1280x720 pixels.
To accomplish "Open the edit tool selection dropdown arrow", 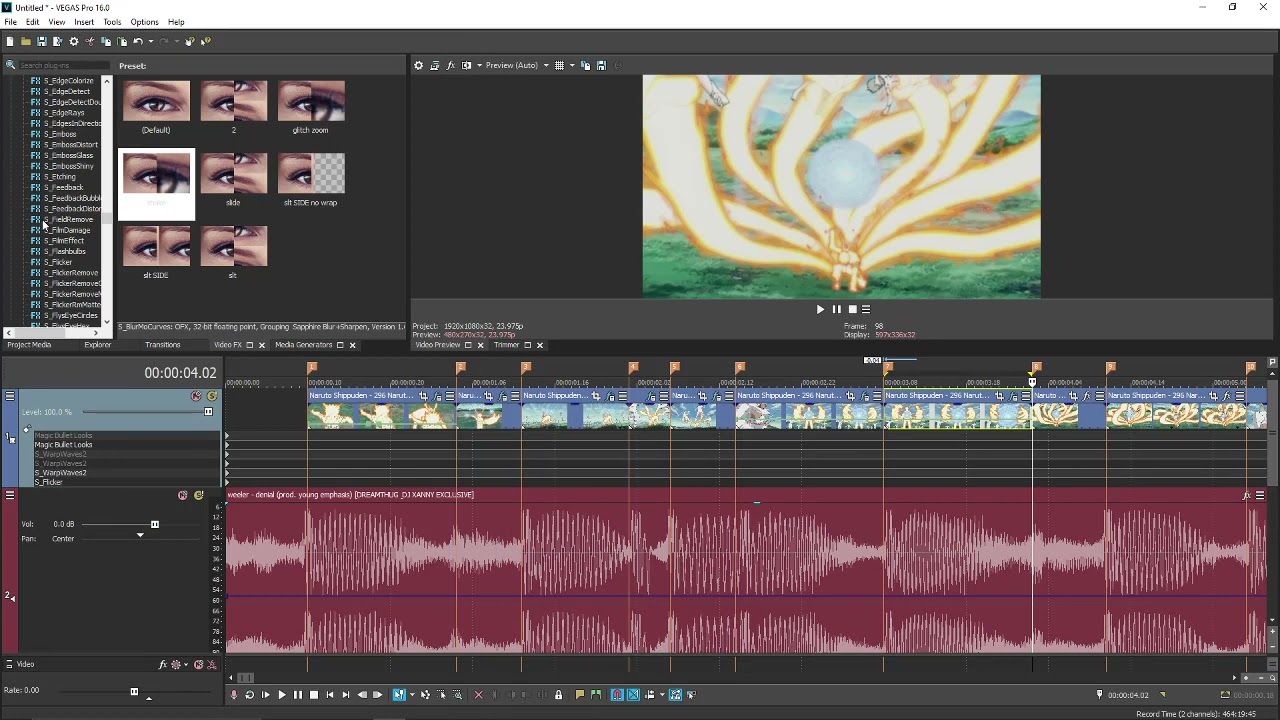I will pos(412,695).
